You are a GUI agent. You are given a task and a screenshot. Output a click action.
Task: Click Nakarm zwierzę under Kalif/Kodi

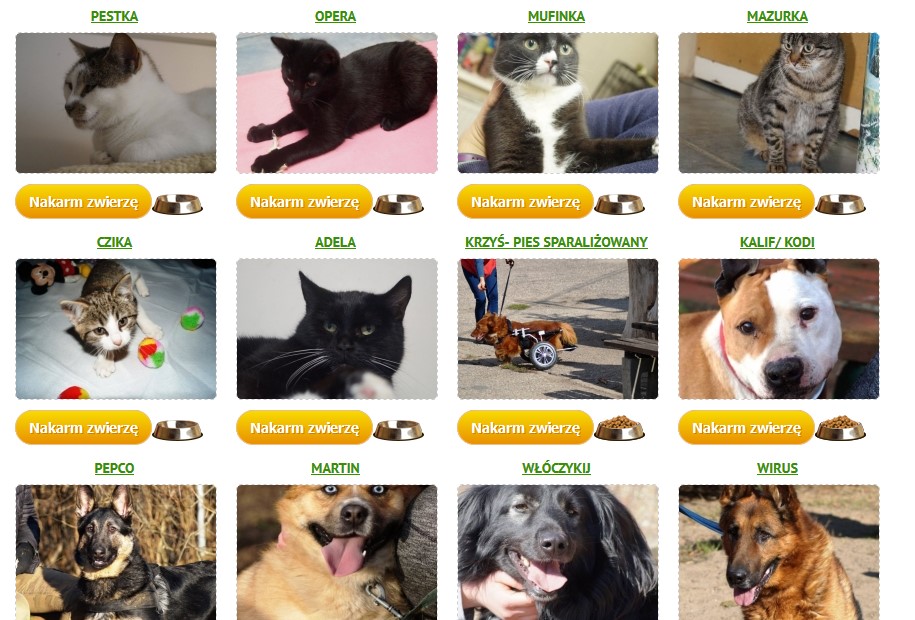click(746, 427)
